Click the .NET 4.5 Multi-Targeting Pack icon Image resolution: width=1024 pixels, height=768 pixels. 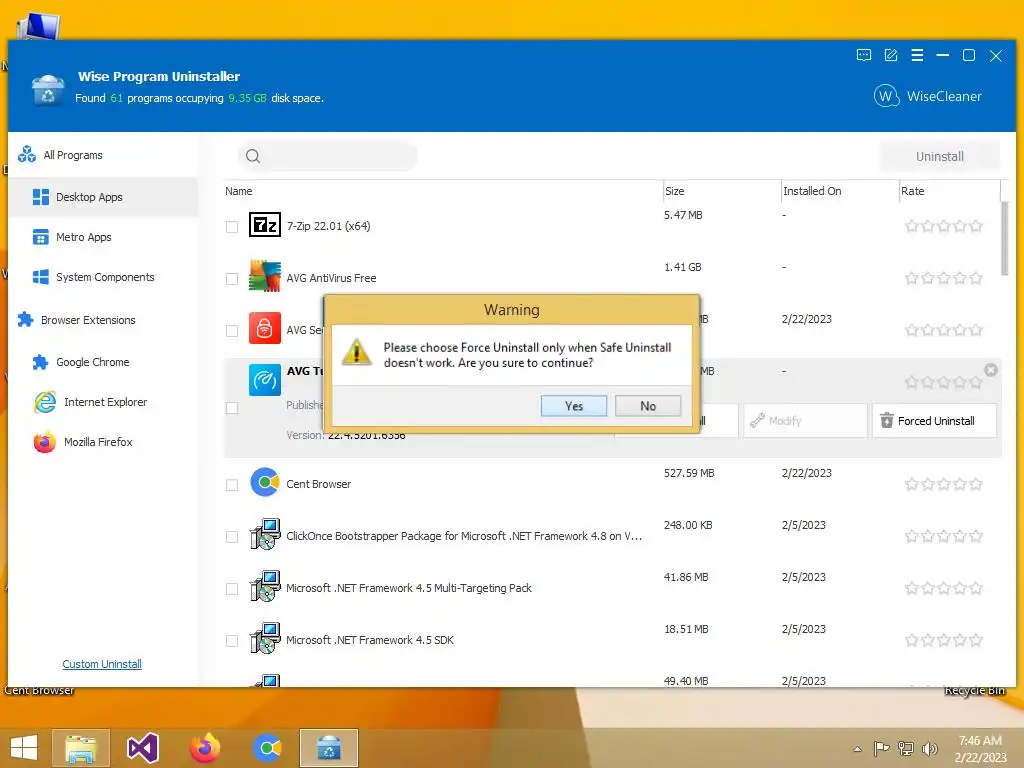264,586
